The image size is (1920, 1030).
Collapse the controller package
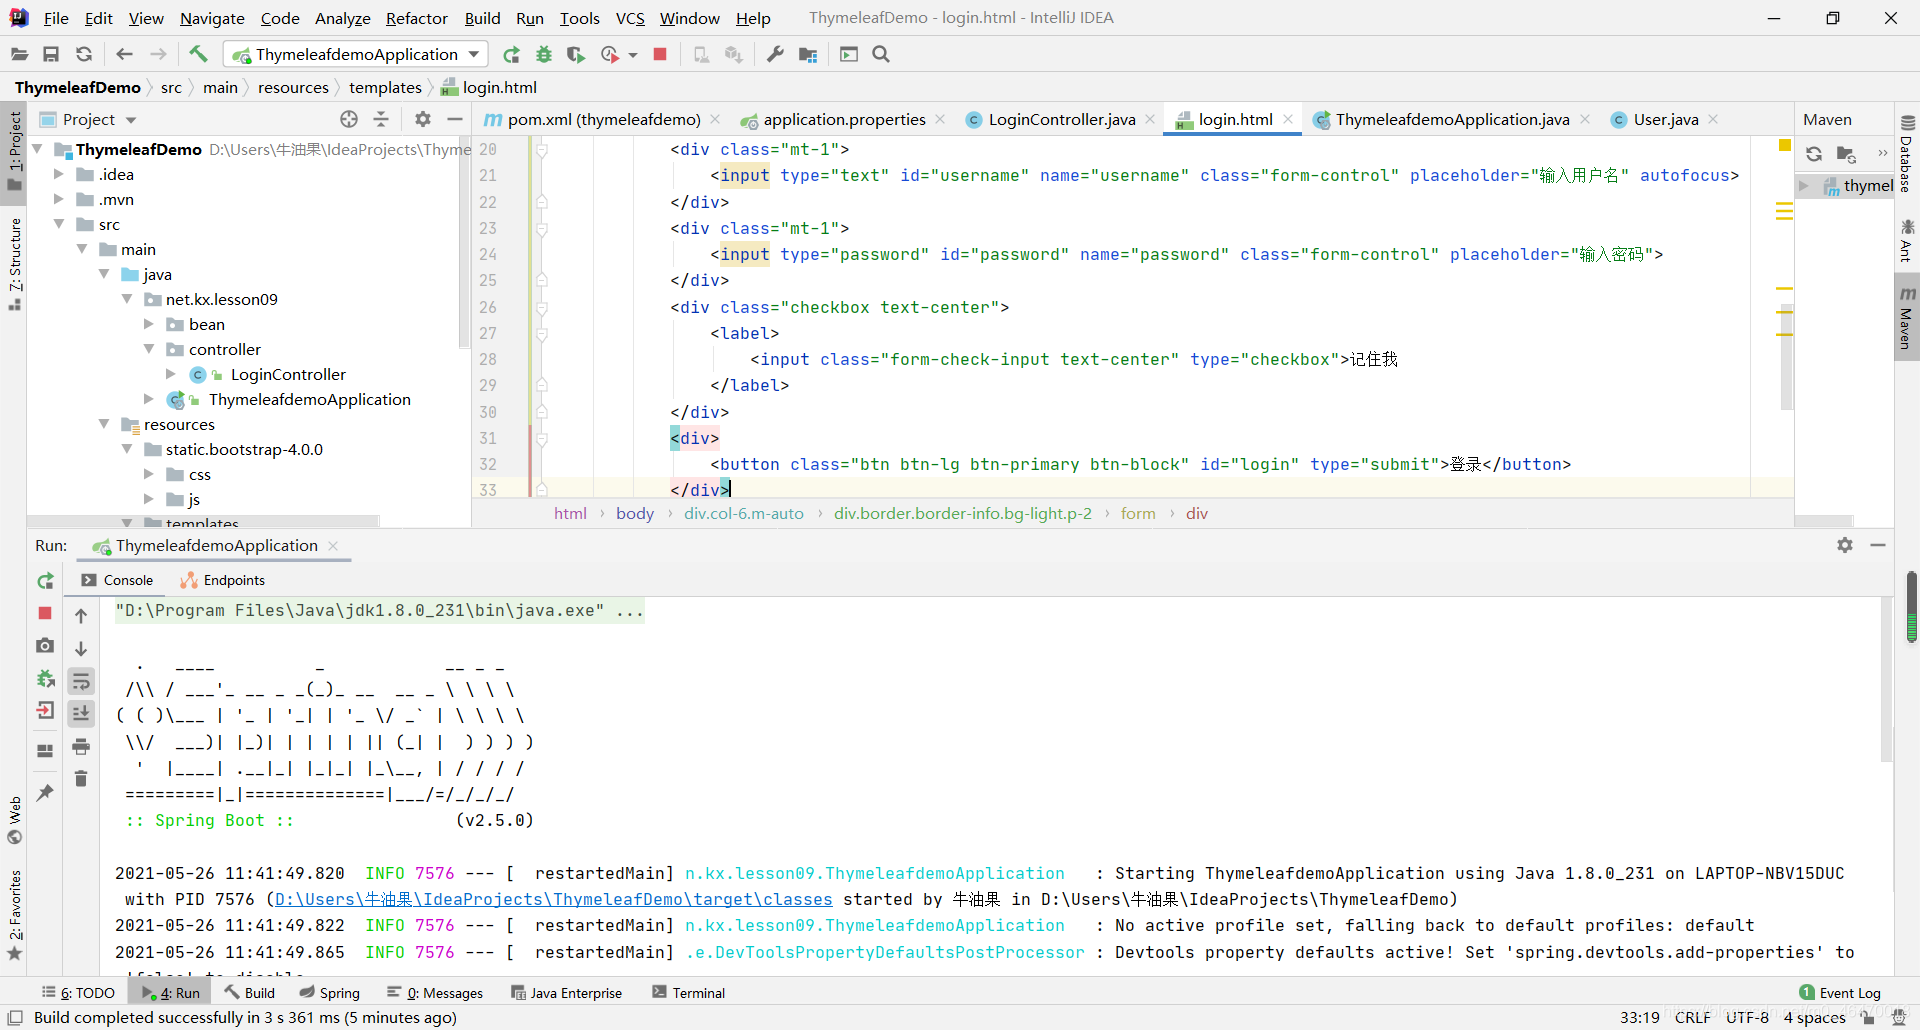[149, 349]
